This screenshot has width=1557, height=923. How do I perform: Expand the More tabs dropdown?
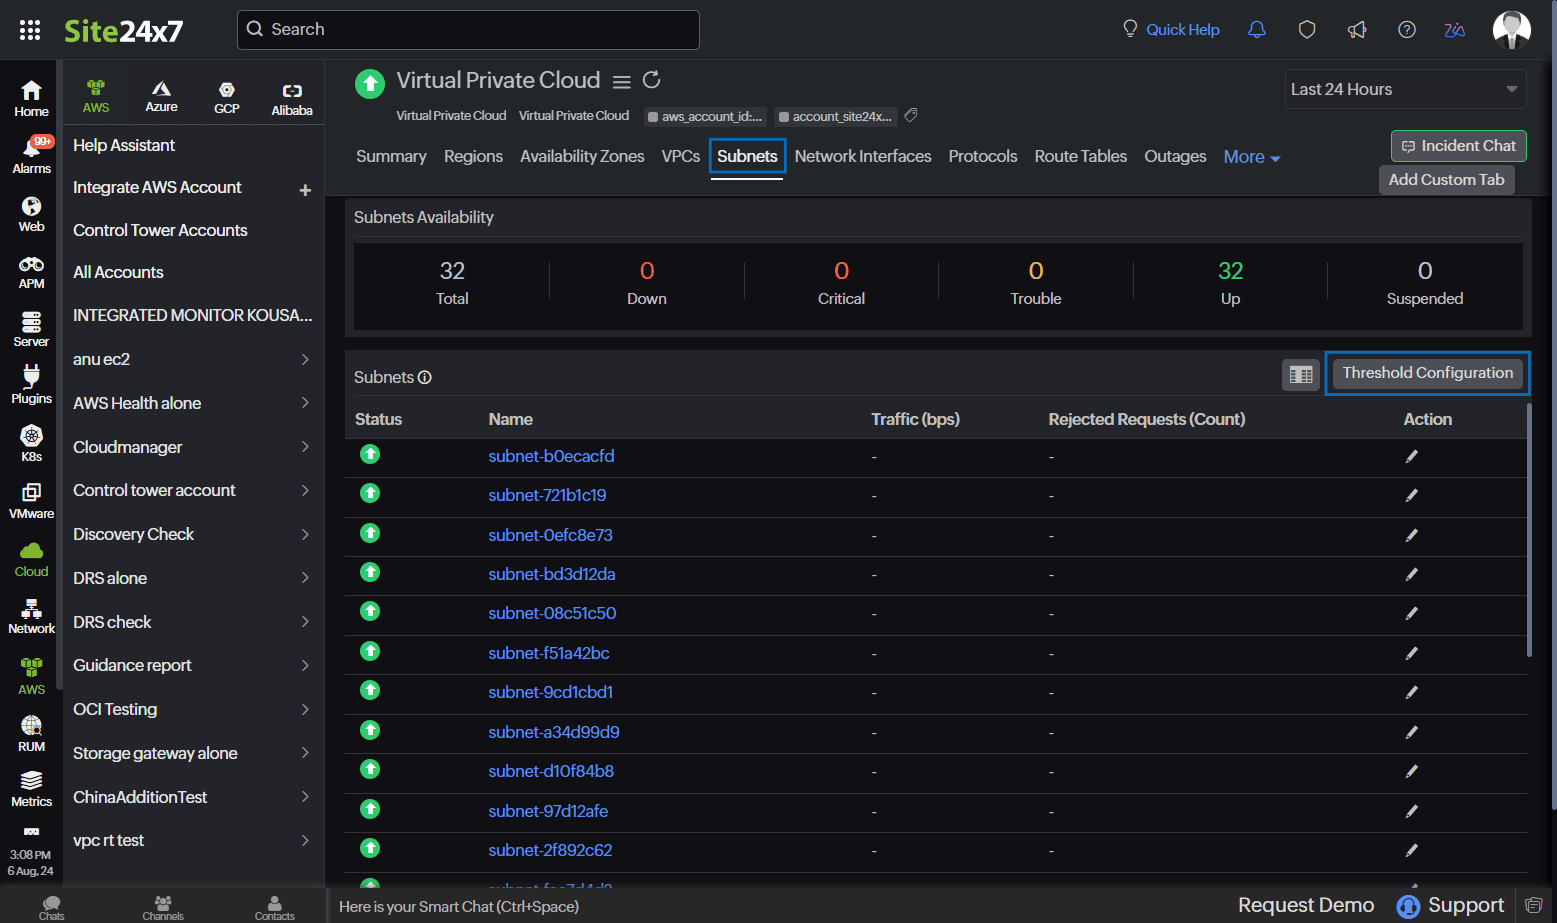[1251, 157]
